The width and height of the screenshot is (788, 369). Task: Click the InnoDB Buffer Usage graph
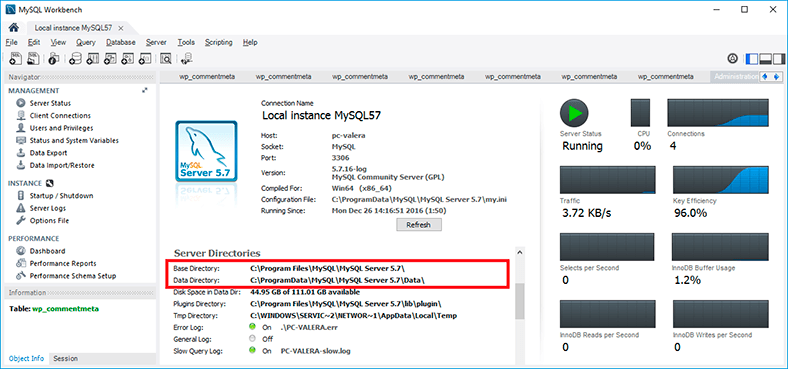pos(721,247)
